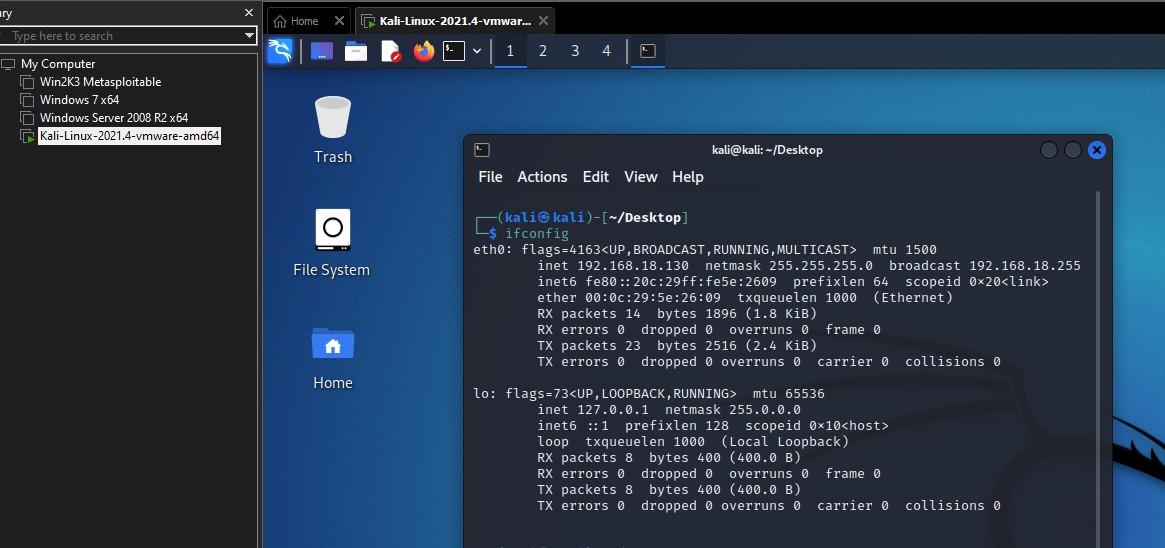Select the terminal window taskbar button

[x=648, y=51]
